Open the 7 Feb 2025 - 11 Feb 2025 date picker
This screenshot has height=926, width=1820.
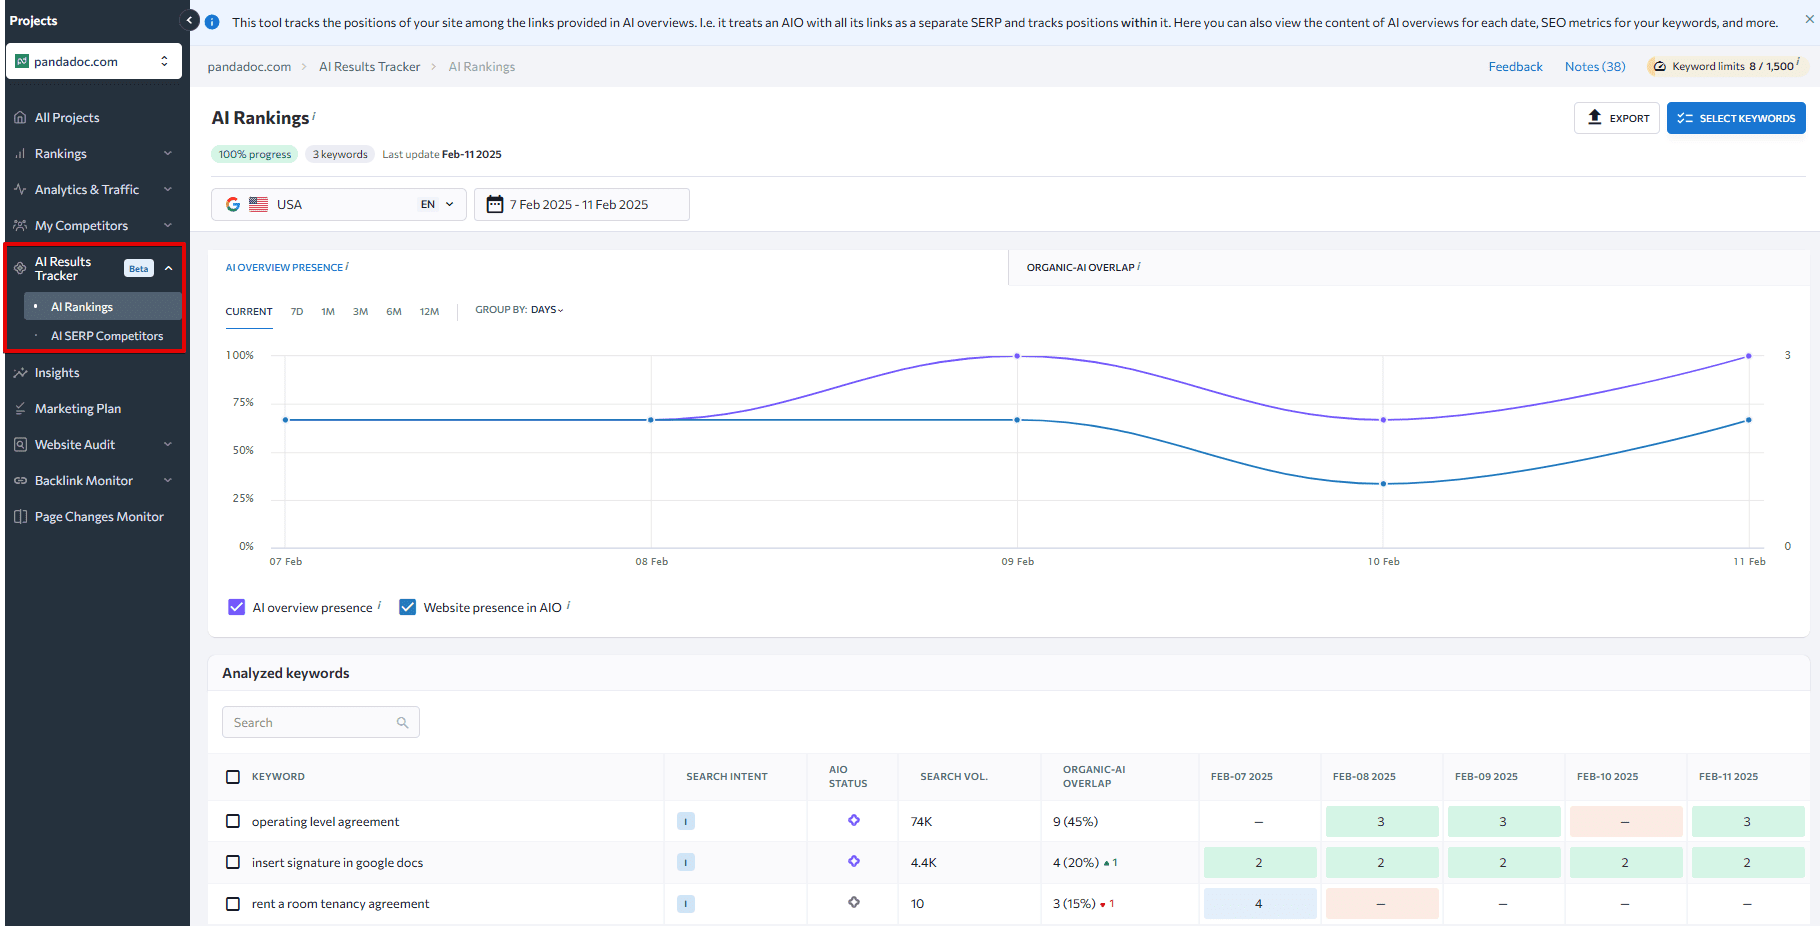point(581,204)
